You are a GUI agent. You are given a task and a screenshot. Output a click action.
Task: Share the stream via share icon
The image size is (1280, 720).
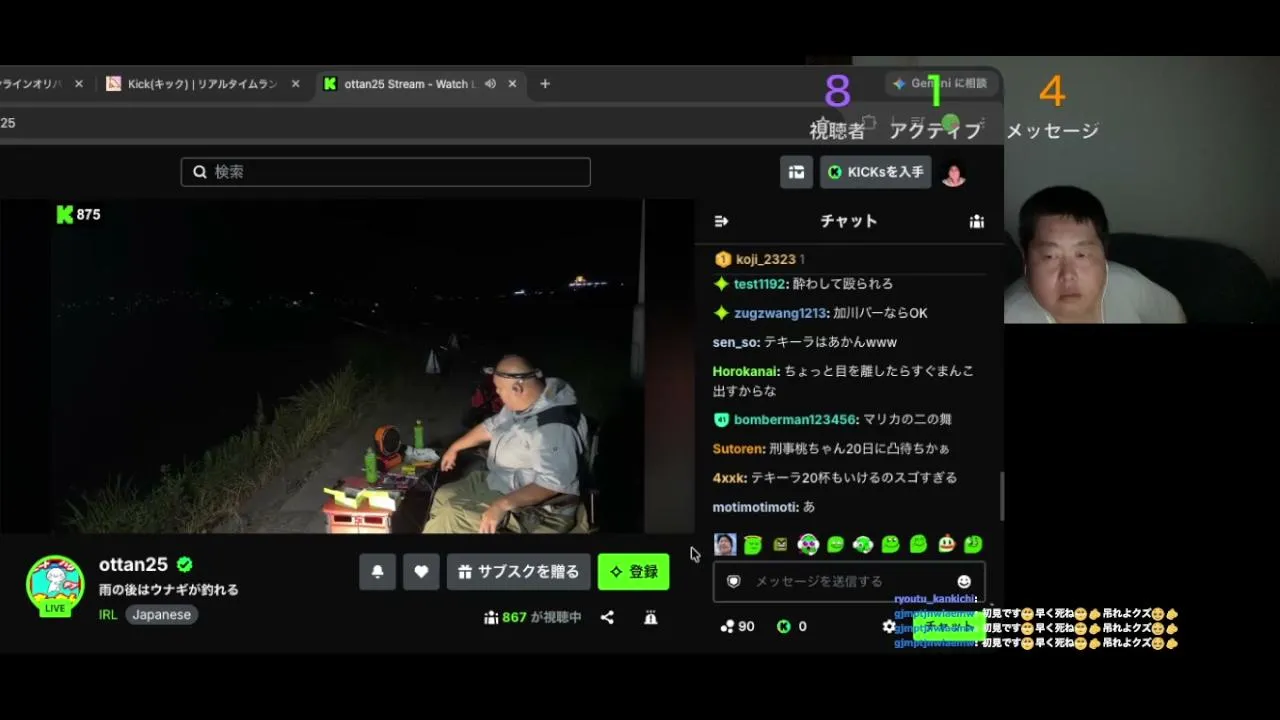607,618
